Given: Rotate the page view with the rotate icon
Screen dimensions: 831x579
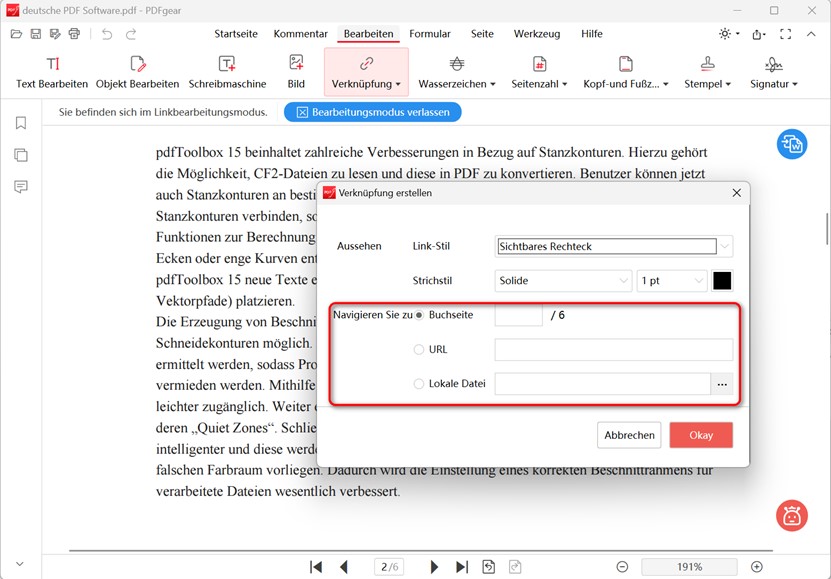Looking at the screenshot, I should 489,567.
